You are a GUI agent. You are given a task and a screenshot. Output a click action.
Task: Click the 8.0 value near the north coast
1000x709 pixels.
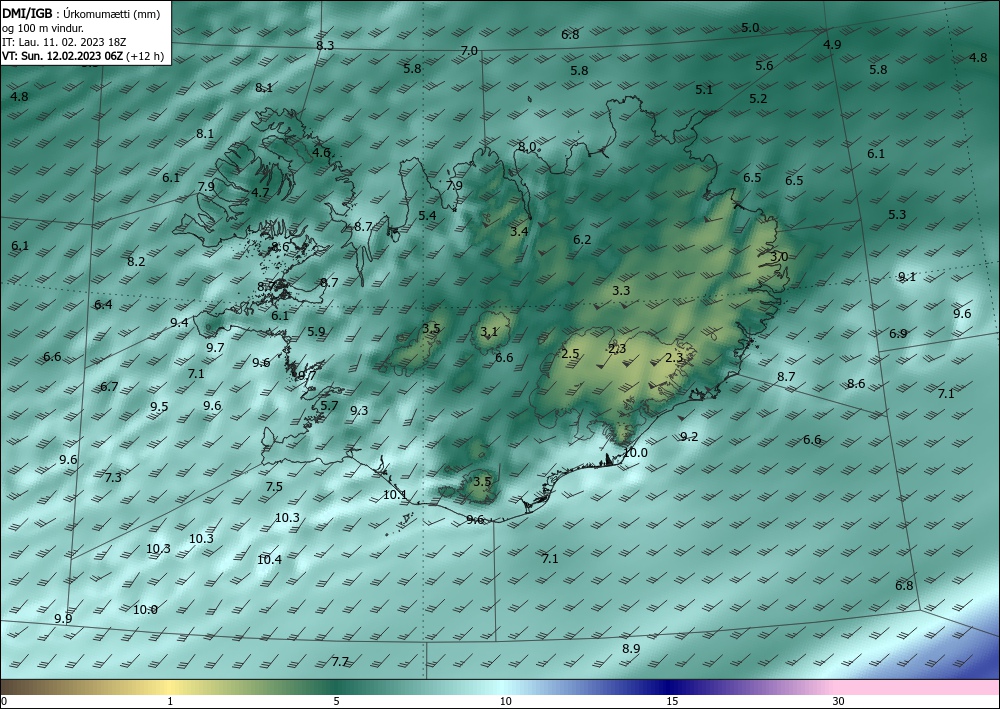(527, 147)
